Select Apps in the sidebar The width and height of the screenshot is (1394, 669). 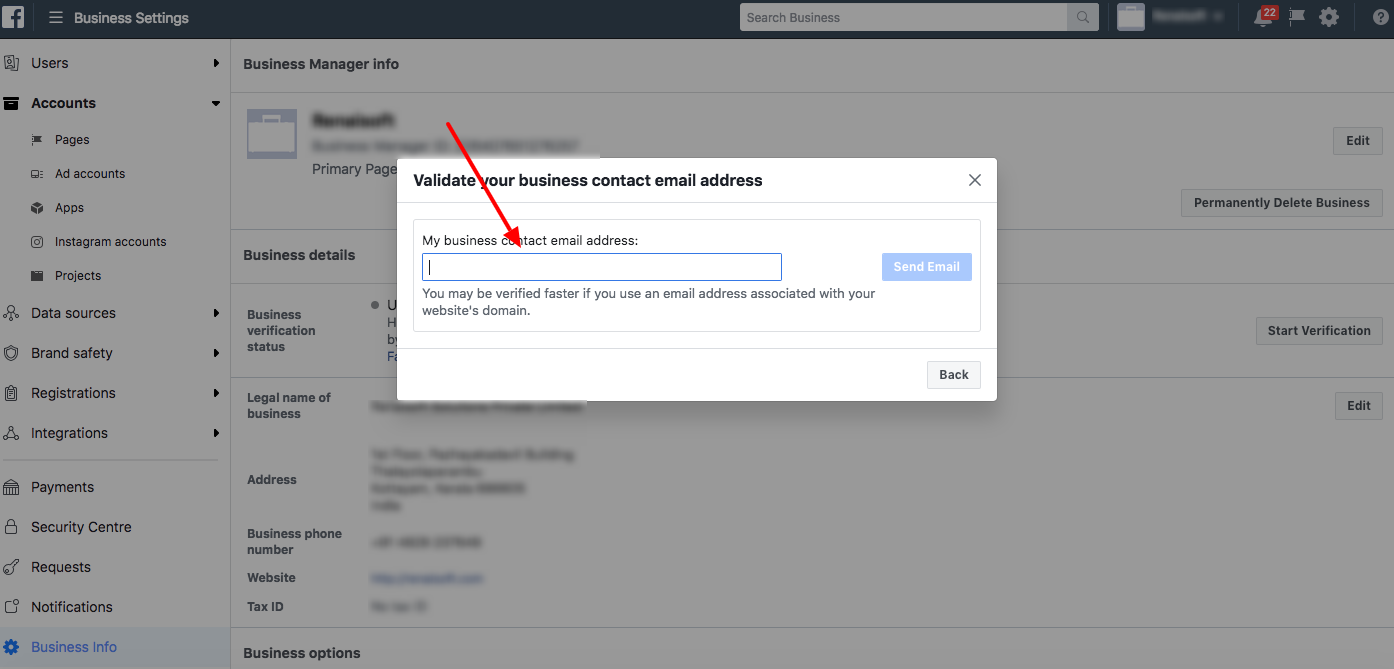click(69, 208)
